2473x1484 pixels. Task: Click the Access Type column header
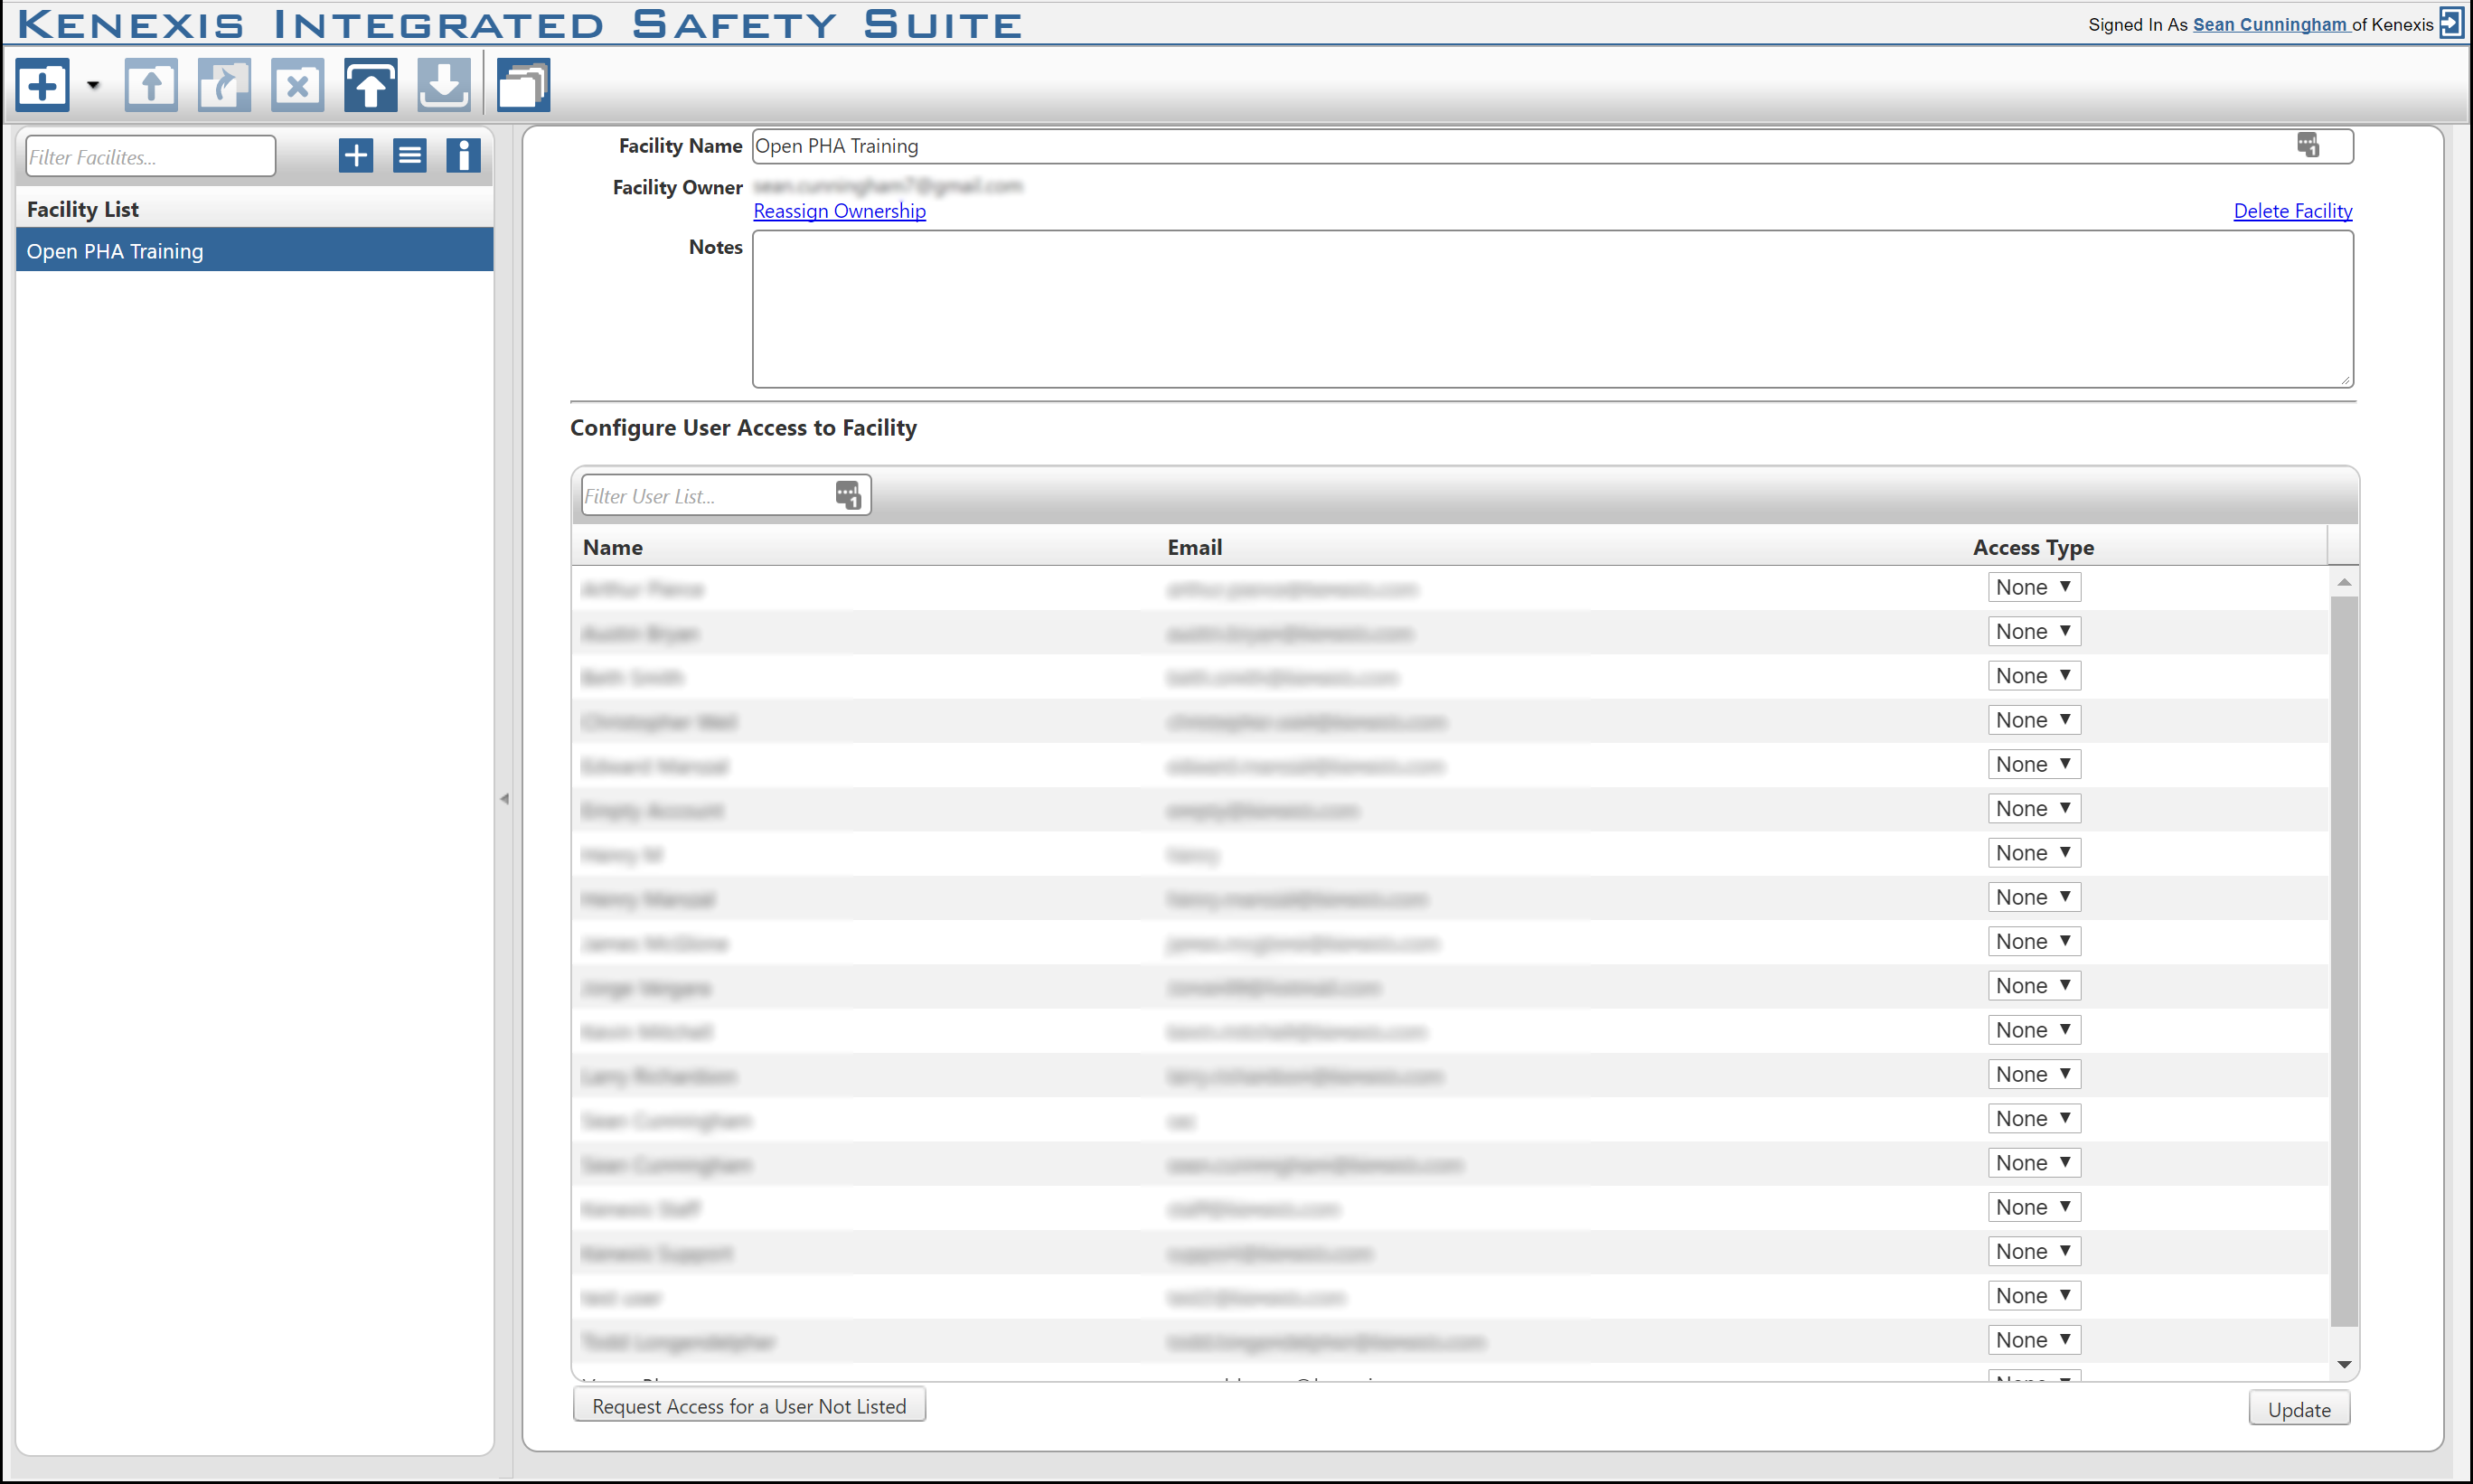click(2033, 547)
